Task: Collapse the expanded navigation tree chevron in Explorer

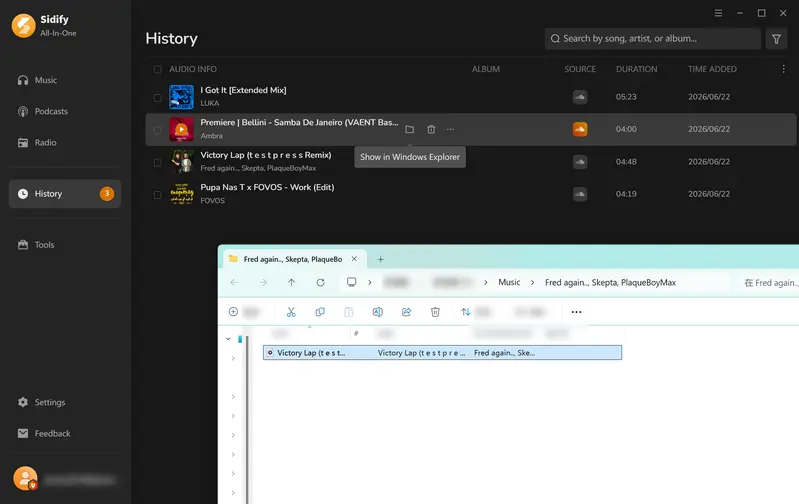Action: pos(228,338)
